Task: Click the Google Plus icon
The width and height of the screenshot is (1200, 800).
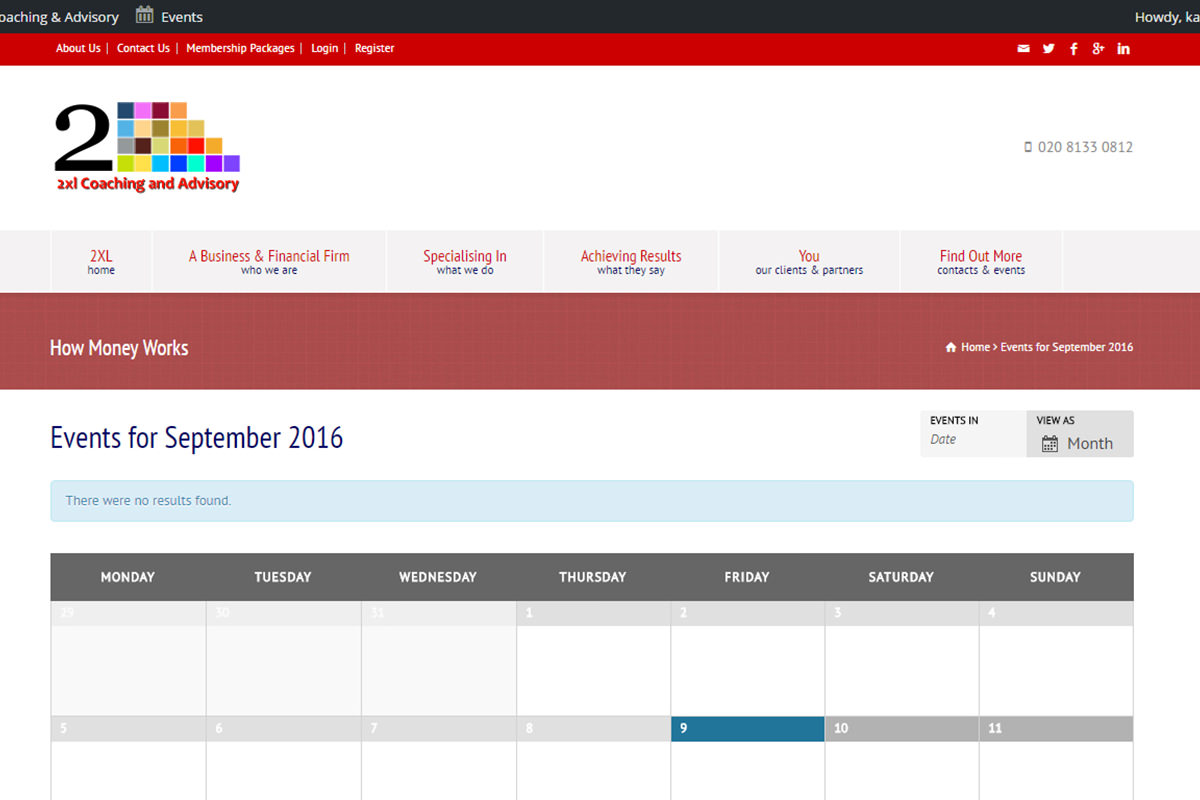Action: coord(1098,49)
